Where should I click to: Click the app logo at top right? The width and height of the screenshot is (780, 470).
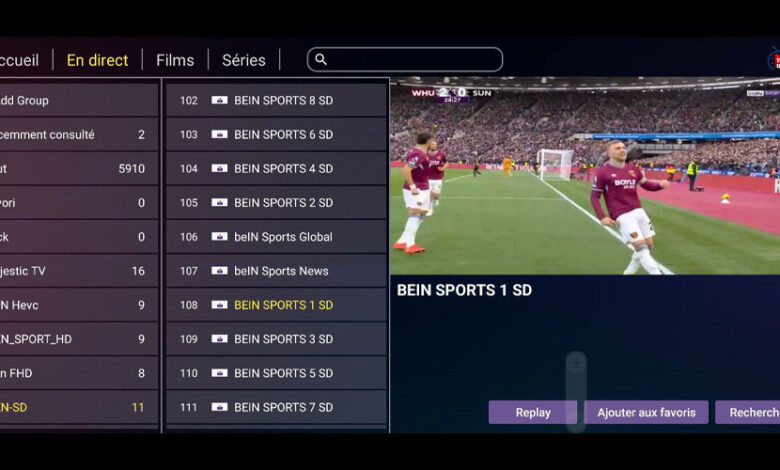point(774,60)
